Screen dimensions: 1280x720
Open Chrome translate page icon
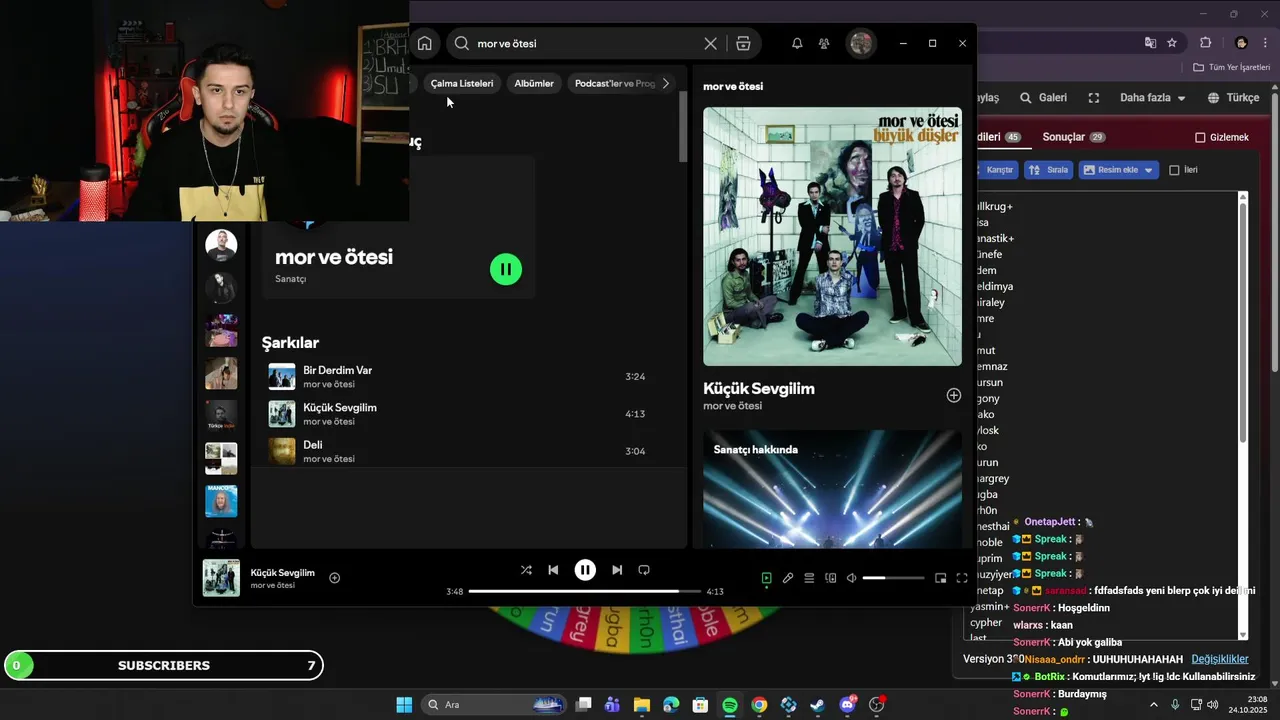1150,43
